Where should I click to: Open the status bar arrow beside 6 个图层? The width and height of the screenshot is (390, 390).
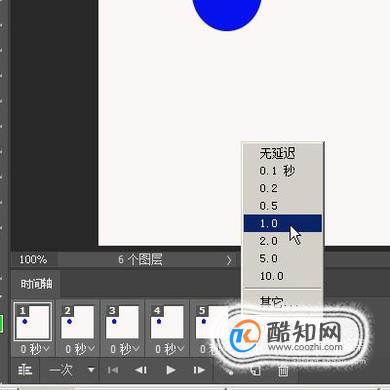pos(229,260)
